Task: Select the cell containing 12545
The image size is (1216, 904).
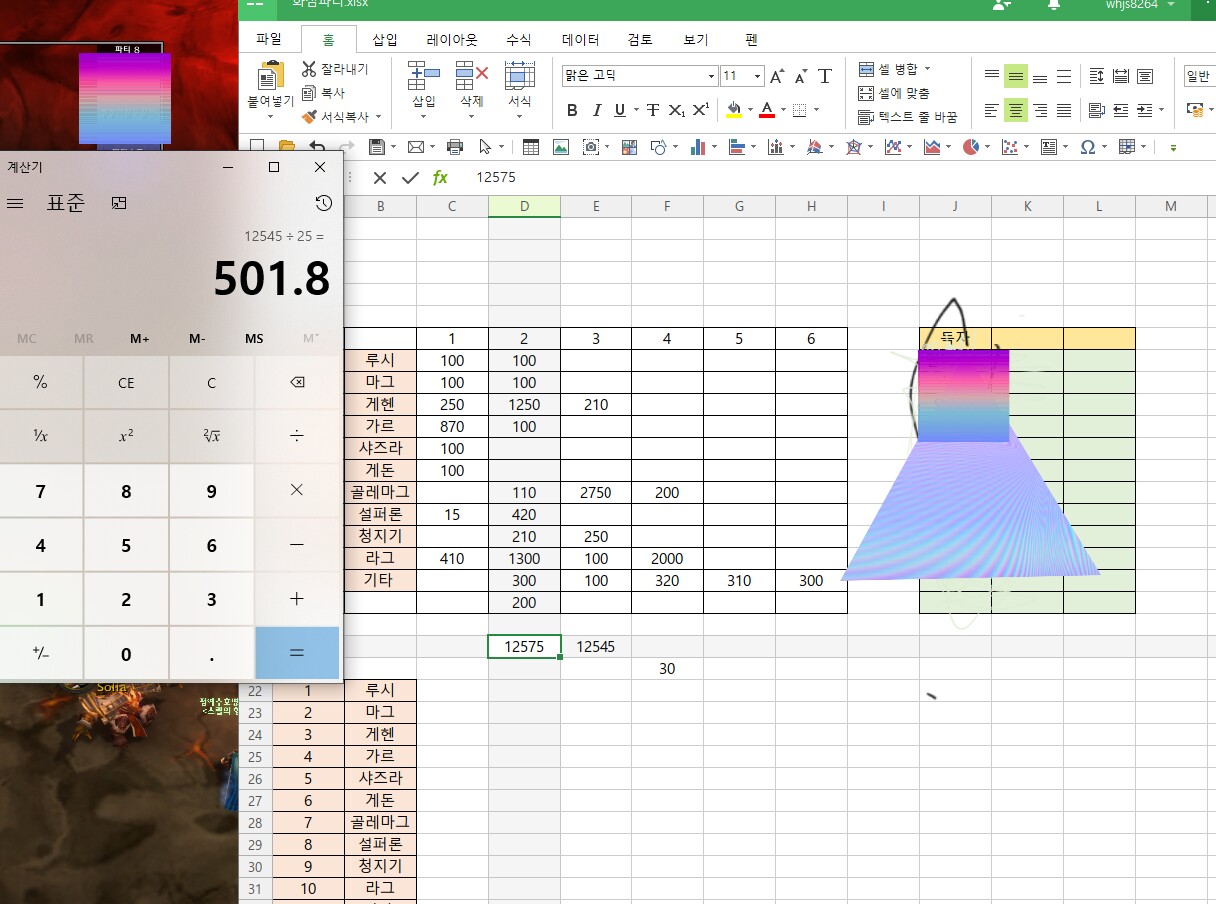Action: 596,647
